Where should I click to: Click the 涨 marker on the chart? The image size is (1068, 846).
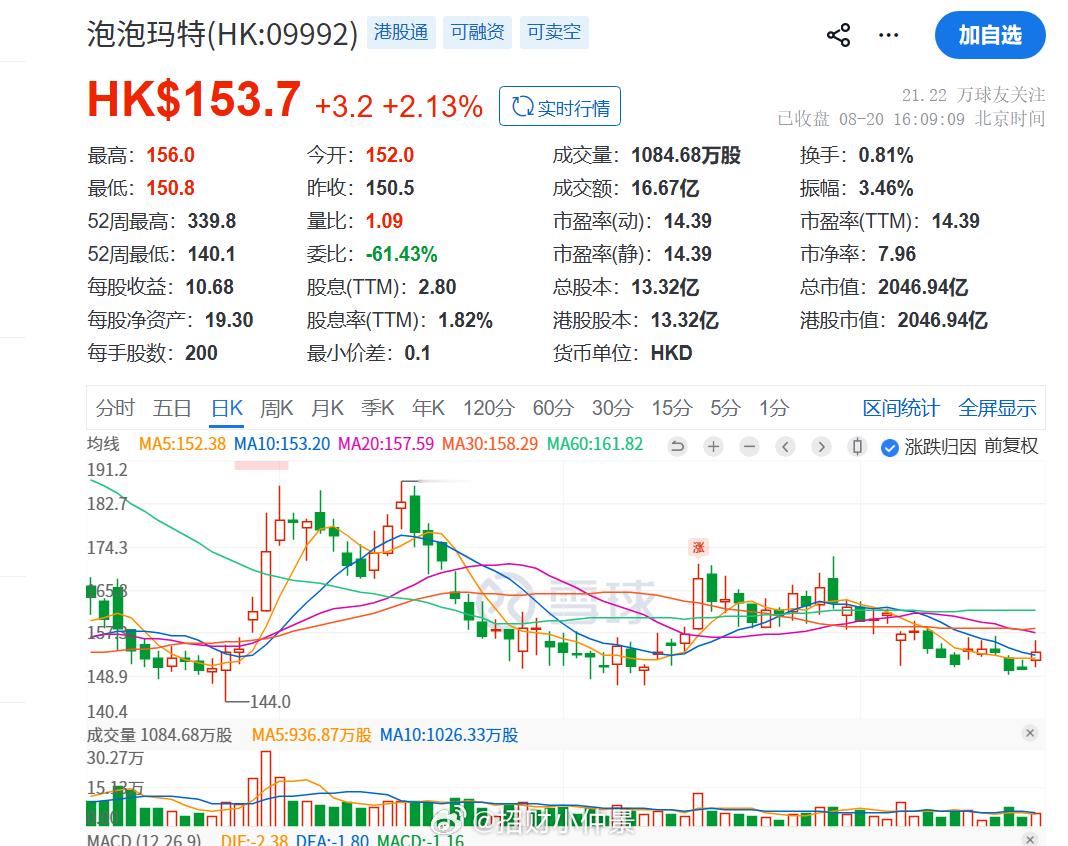point(698,547)
